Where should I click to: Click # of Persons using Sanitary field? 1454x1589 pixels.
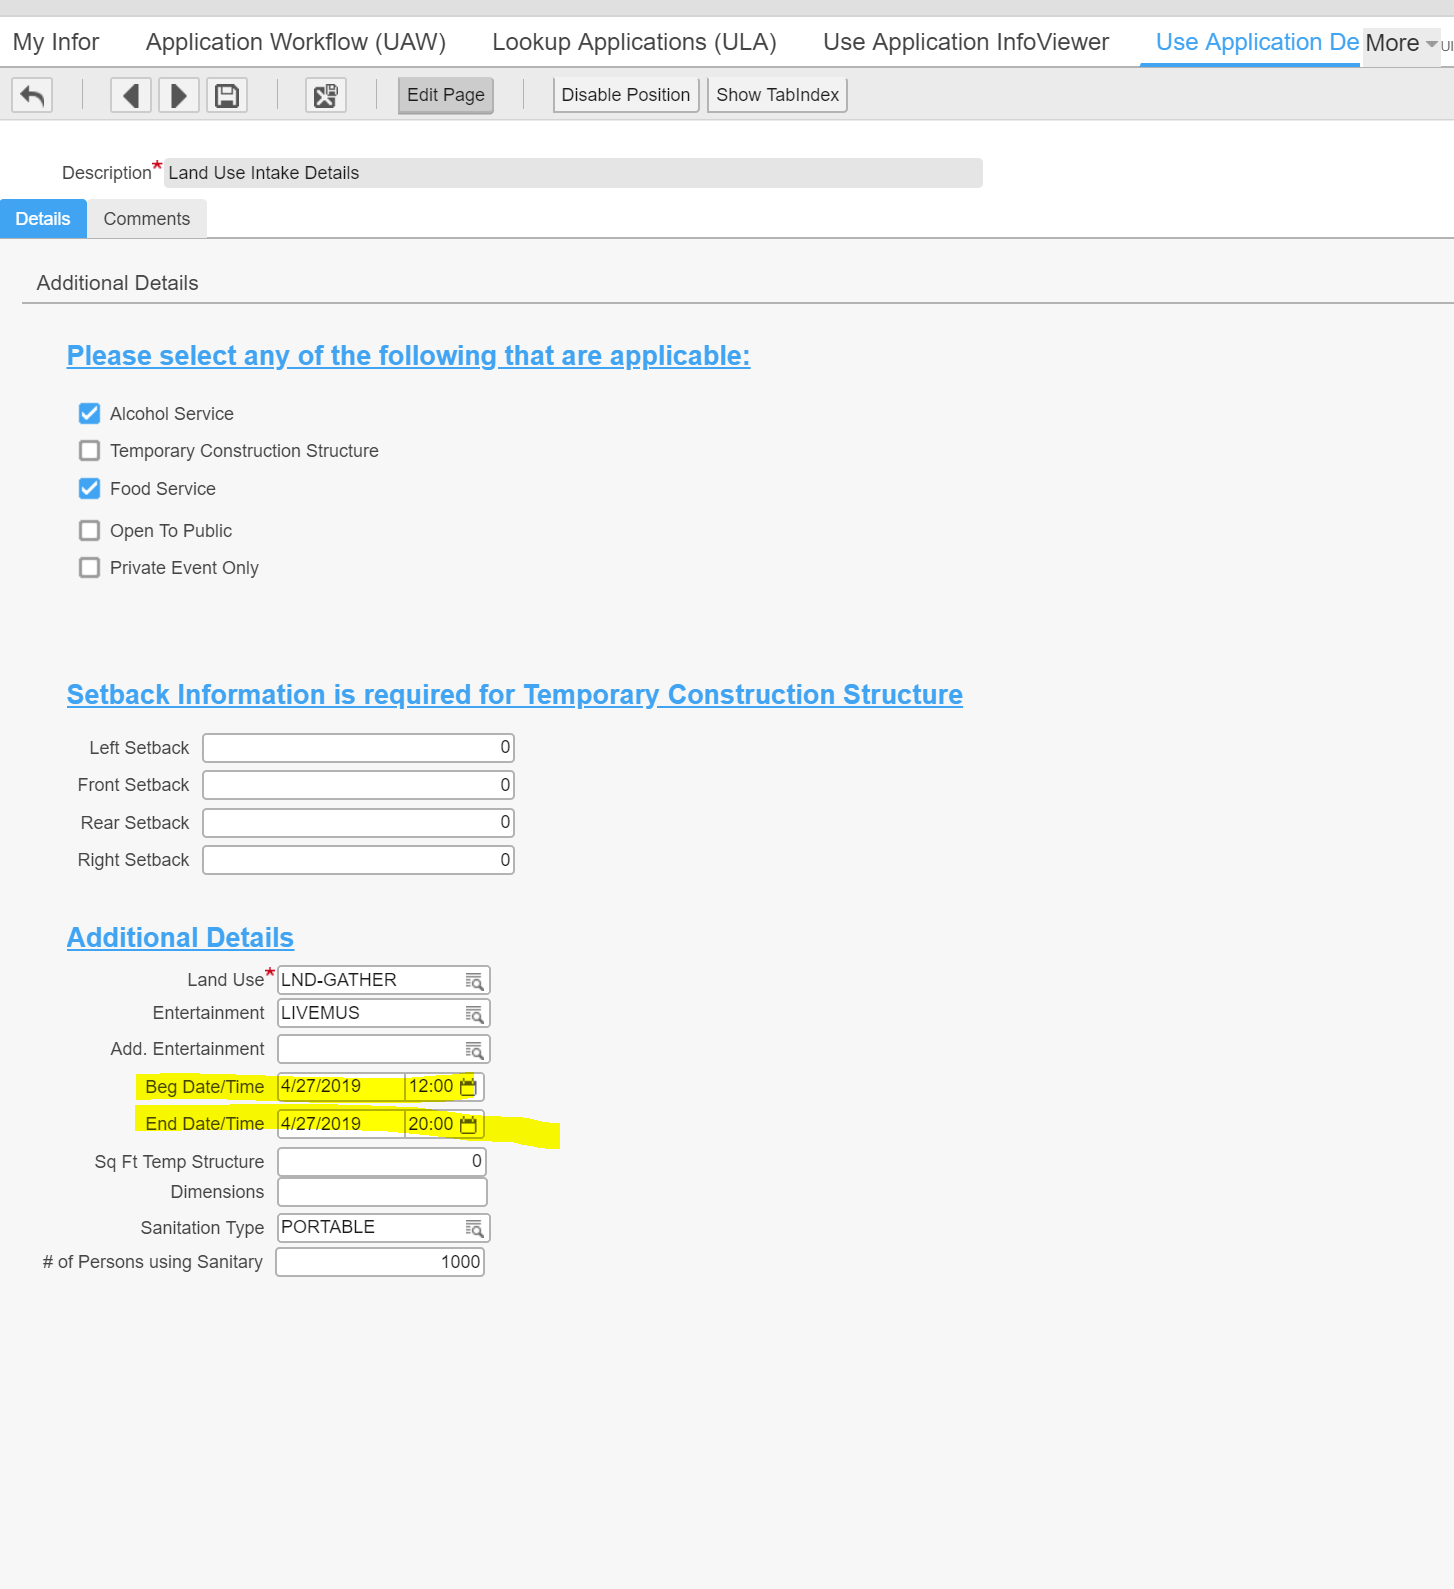point(380,1262)
